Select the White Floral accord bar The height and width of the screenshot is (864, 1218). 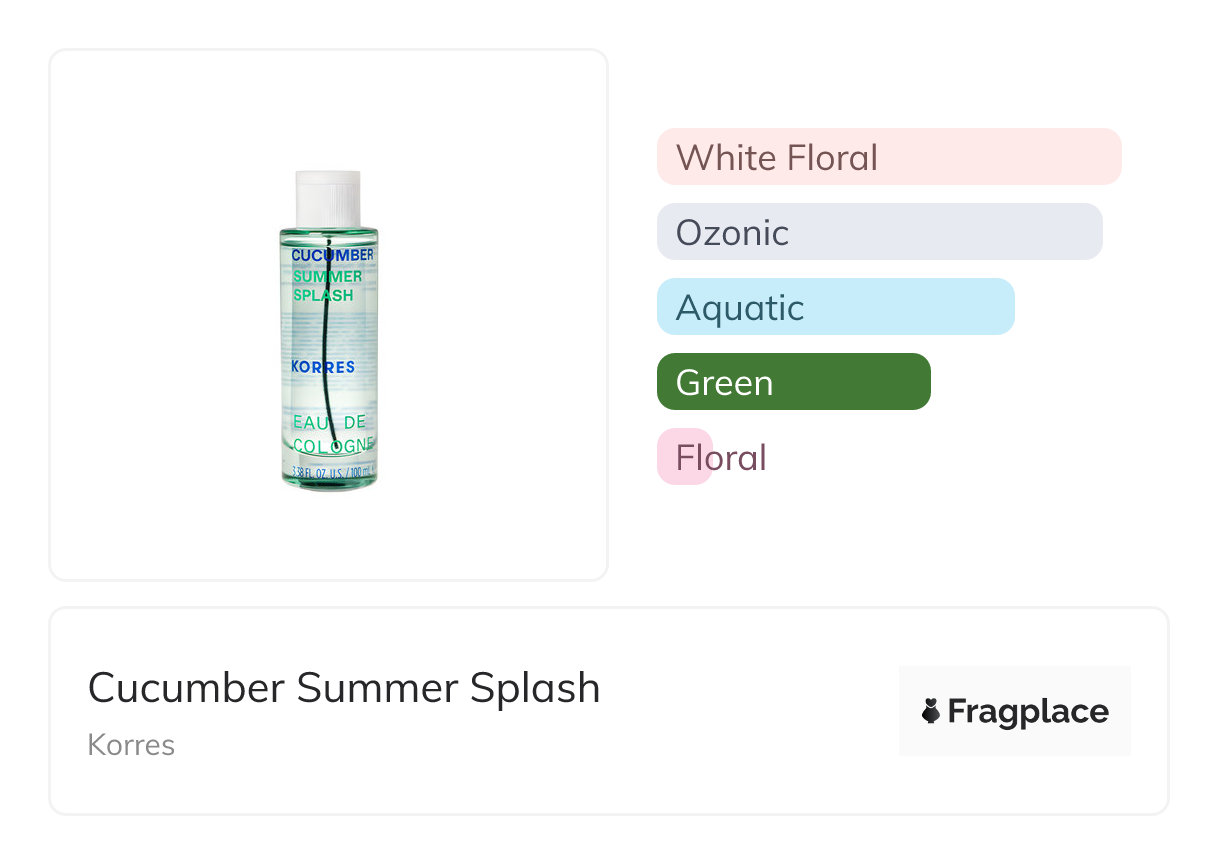tap(888, 157)
